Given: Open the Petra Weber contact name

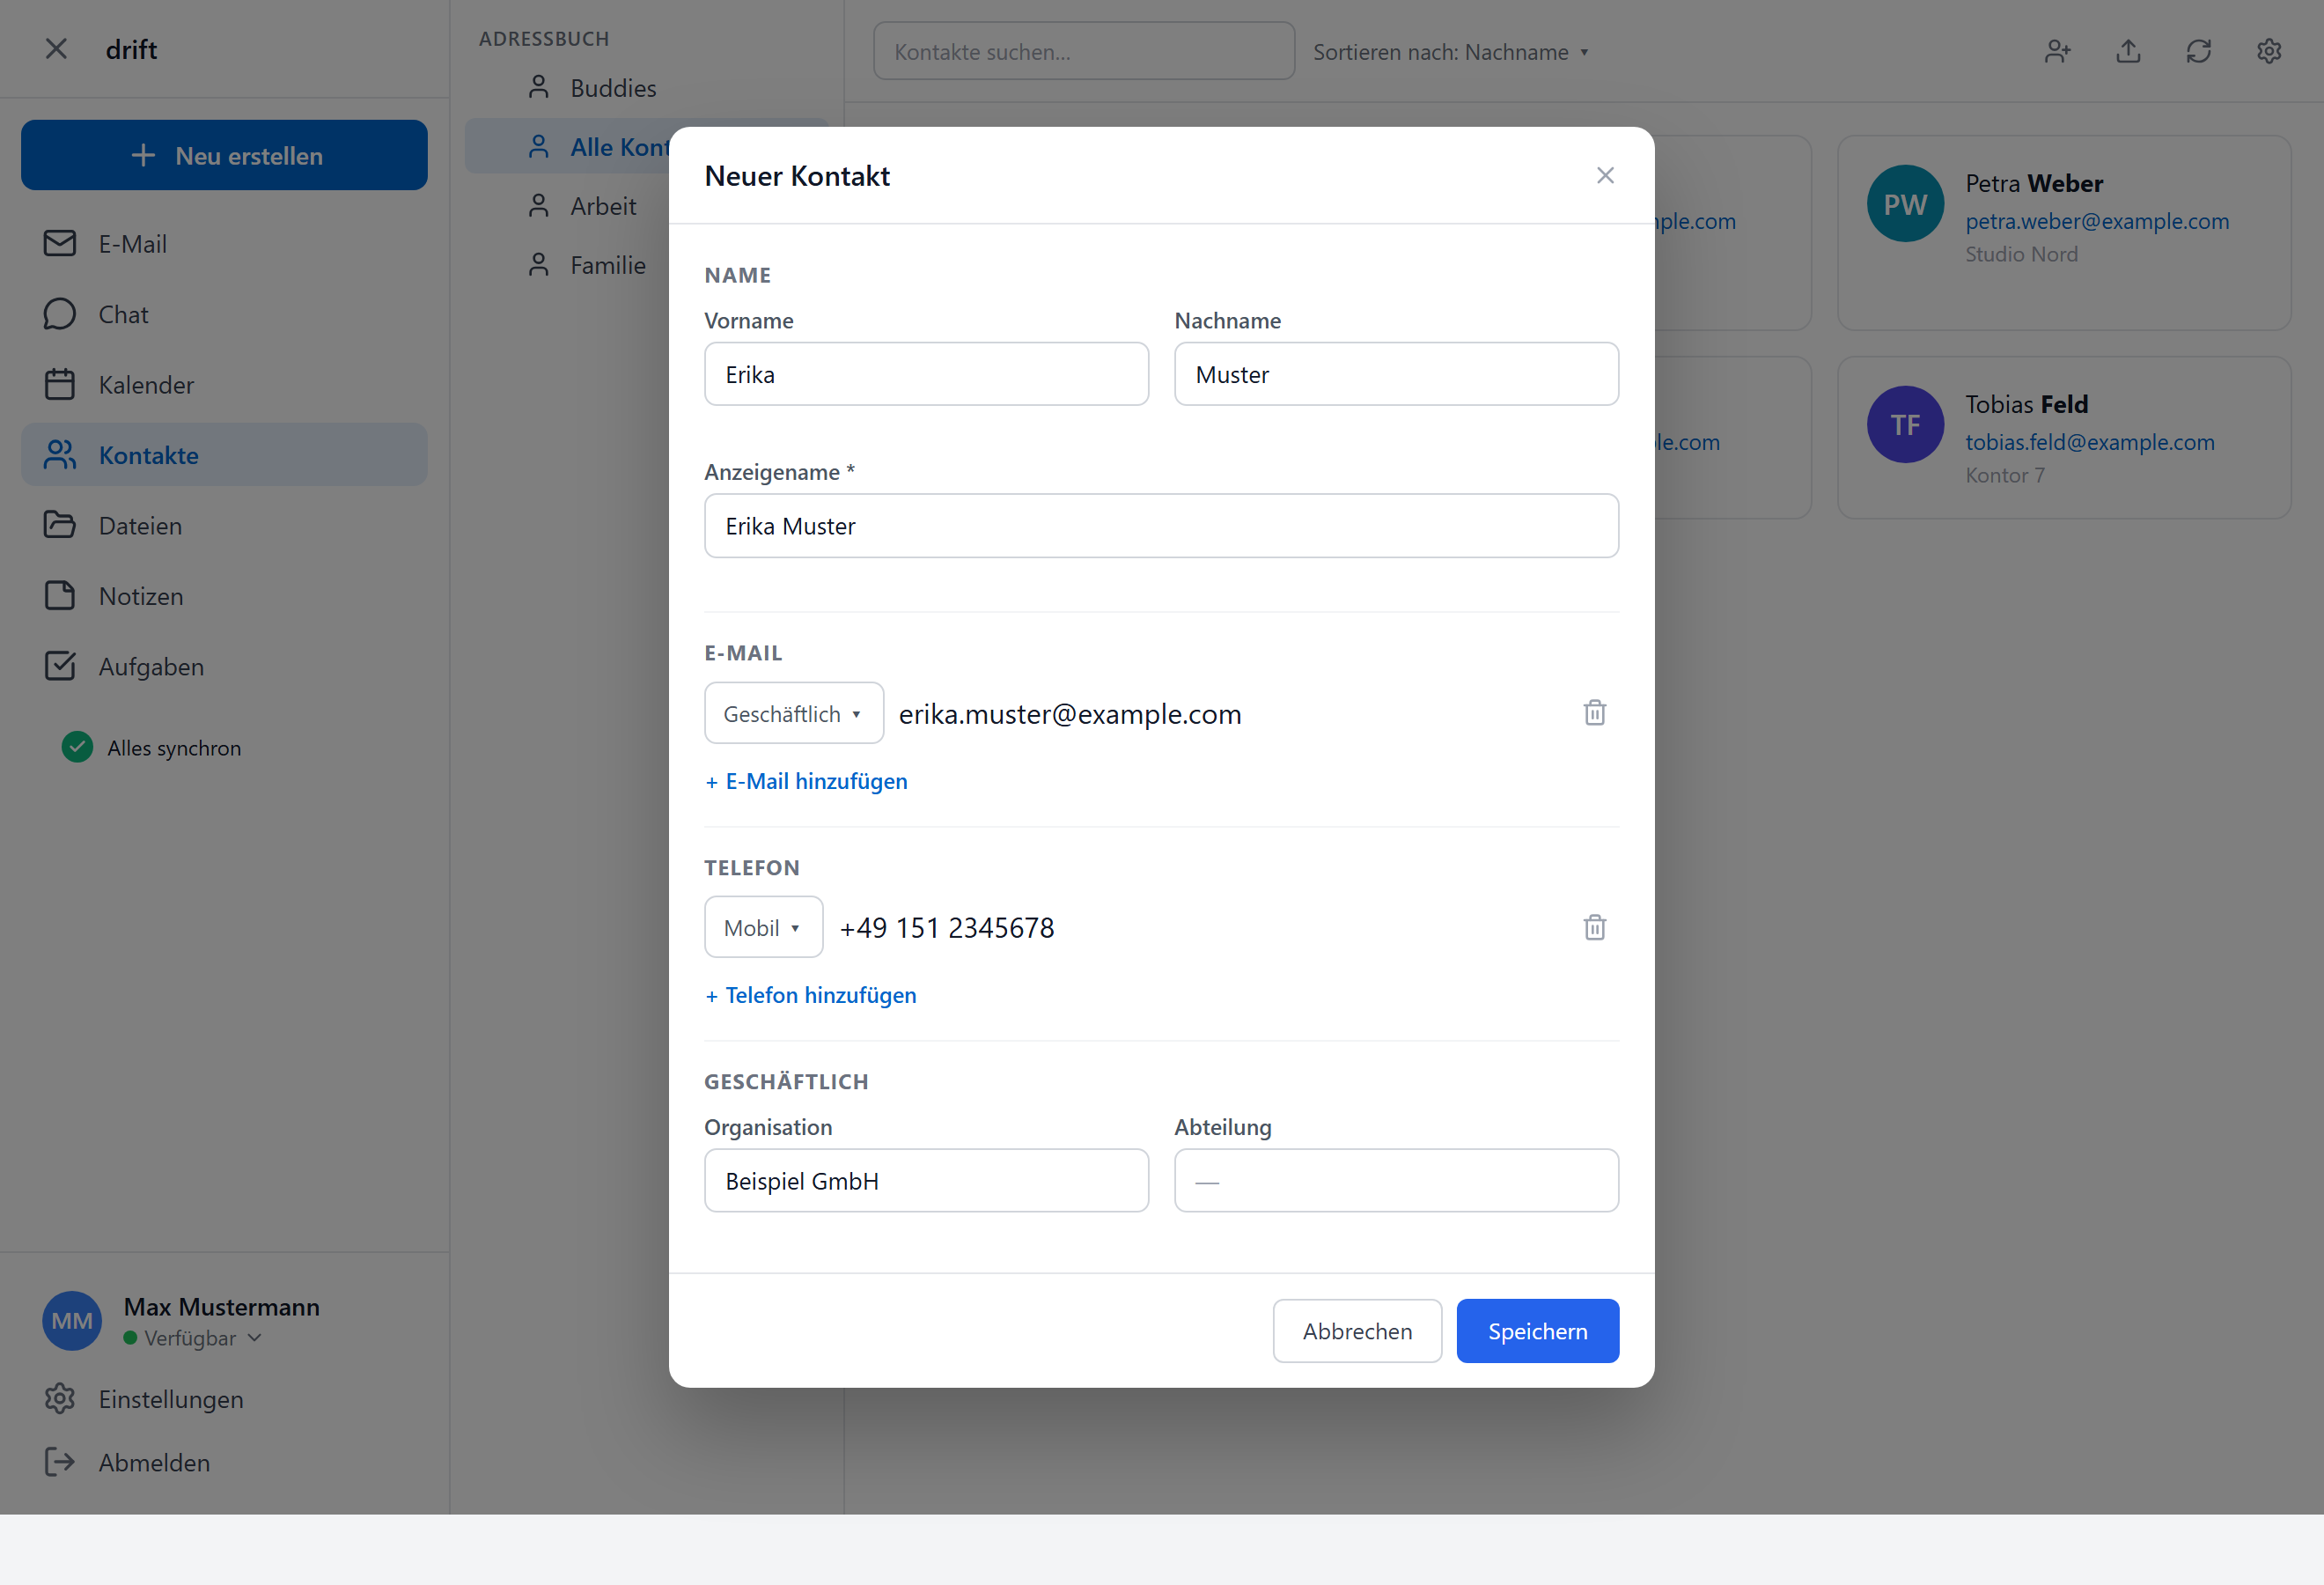Looking at the screenshot, I should 2034,183.
